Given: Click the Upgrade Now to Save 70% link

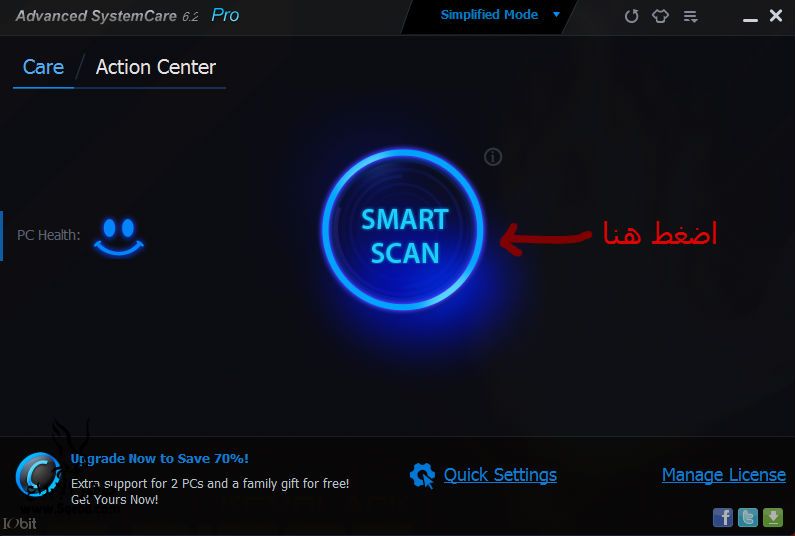Looking at the screenshot, I should coord(160,458).
